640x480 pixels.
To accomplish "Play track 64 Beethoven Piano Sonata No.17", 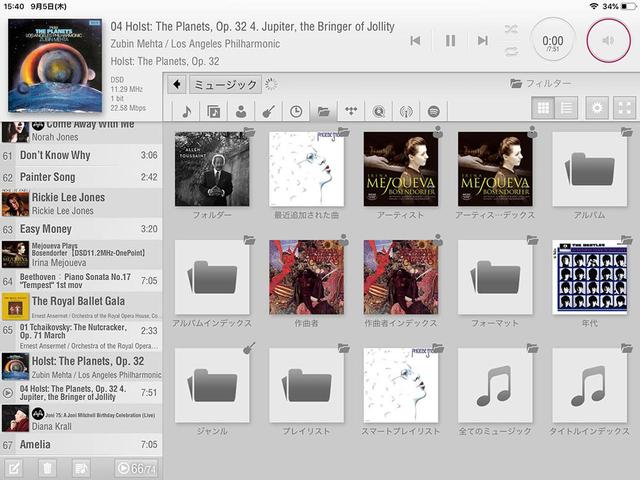I will (x=81, y=281).
